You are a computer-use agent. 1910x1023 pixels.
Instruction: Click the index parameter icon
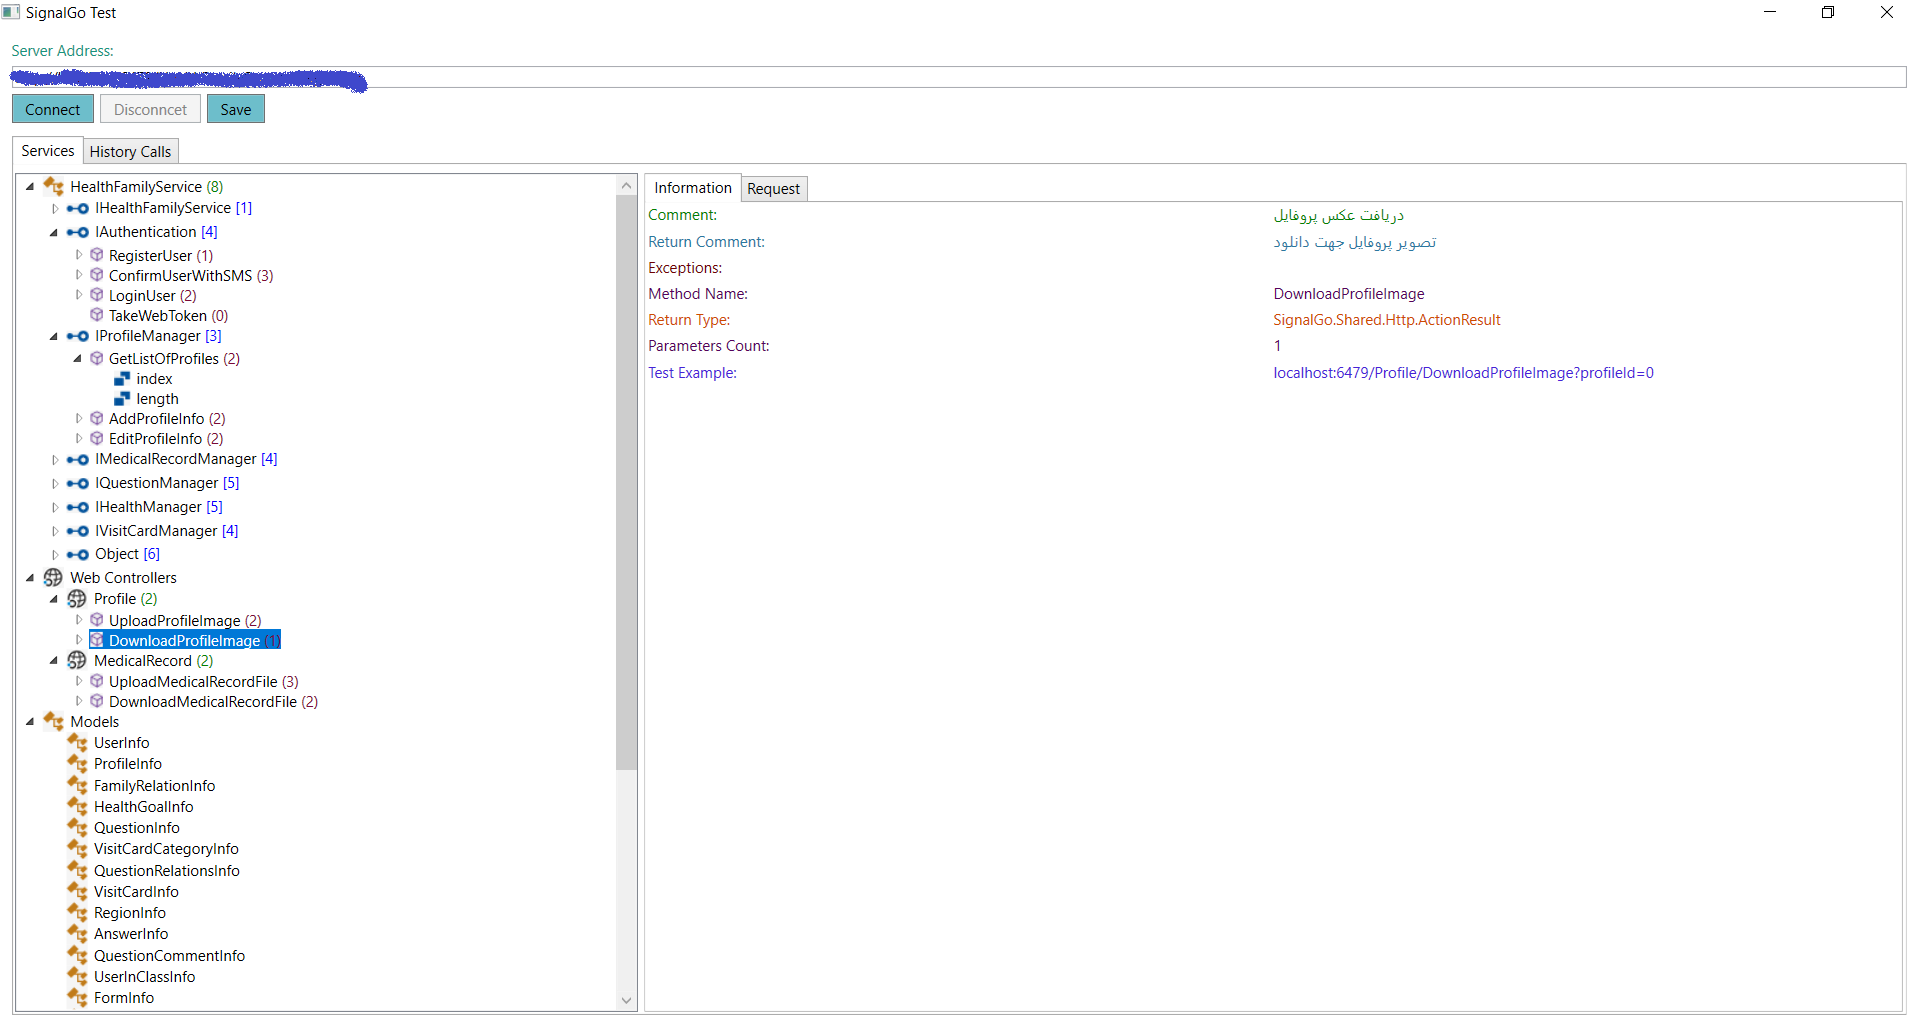(x=122, y=379)
